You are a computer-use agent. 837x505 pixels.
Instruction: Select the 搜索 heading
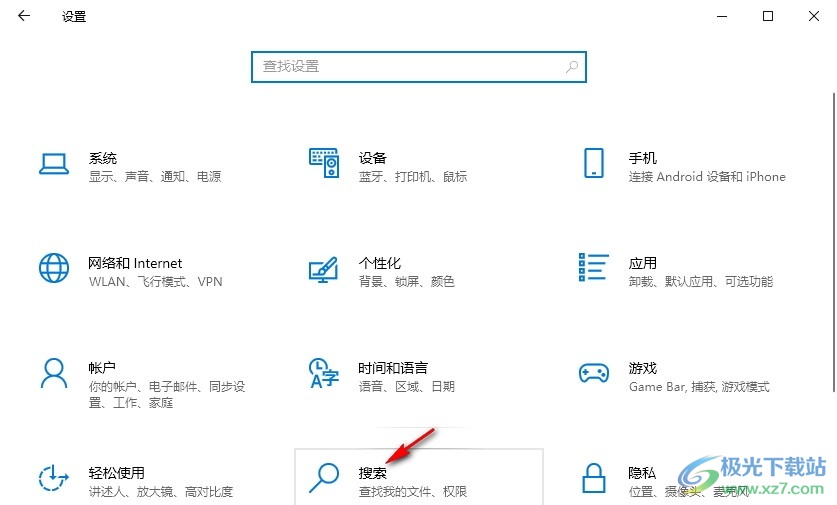tap(373, 473)
